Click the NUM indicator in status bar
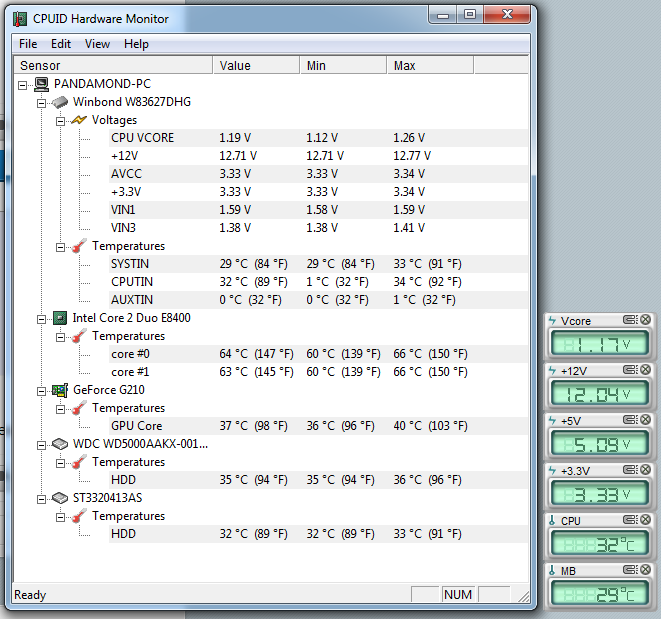Image resolution: width=661 pixels, height=619 pixels. 458,595
